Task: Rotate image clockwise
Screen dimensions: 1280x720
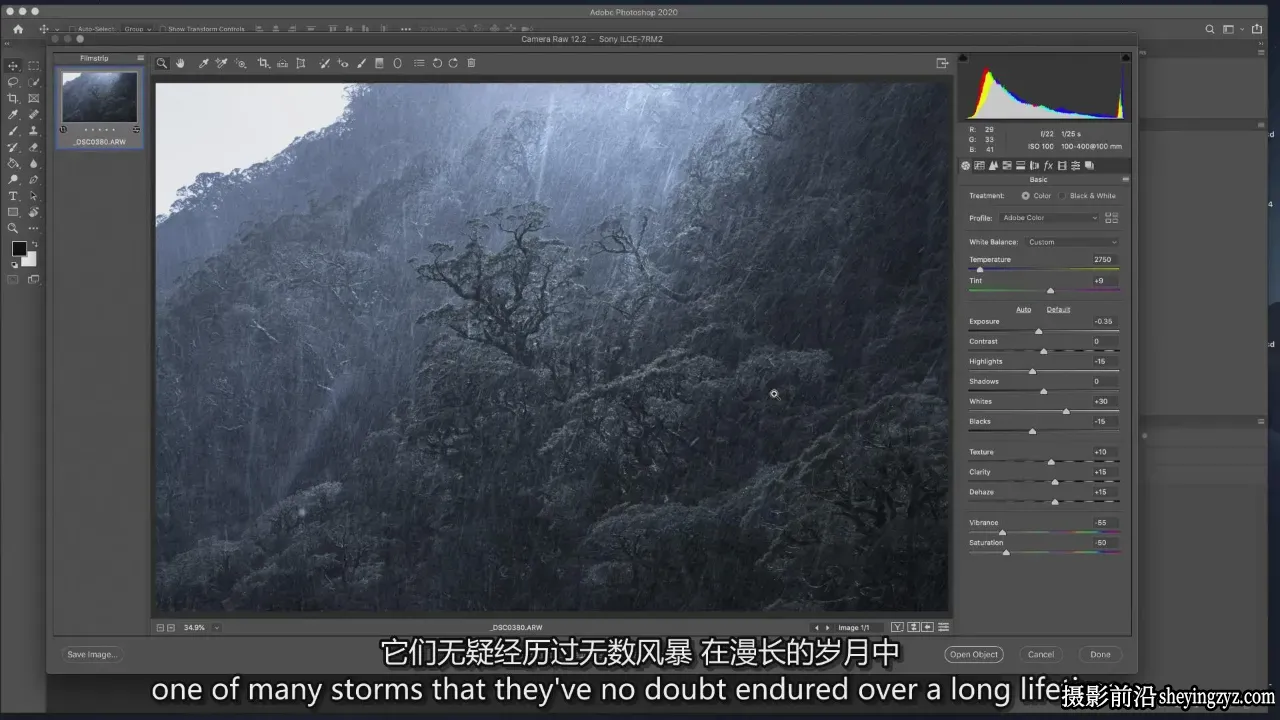Action: (453, 63)
